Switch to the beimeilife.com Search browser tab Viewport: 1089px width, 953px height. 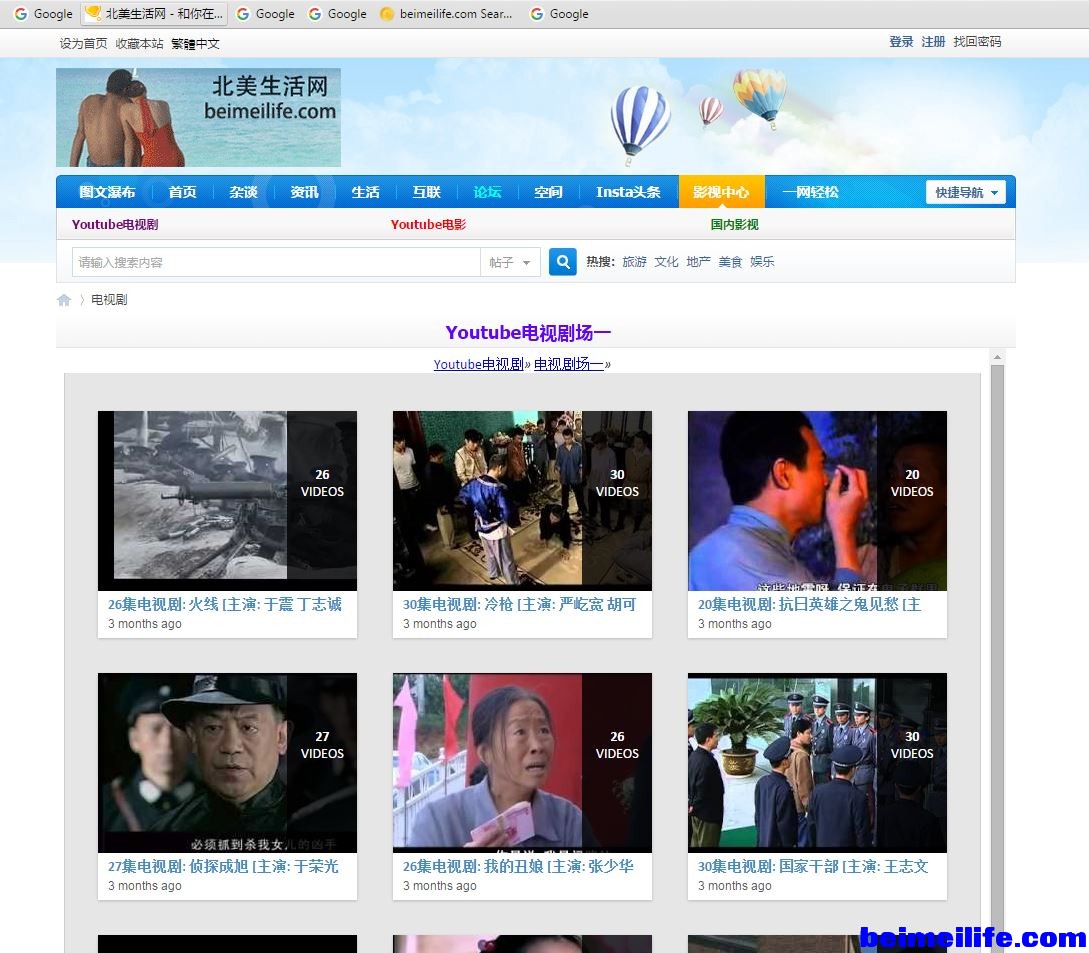point(446,14)
